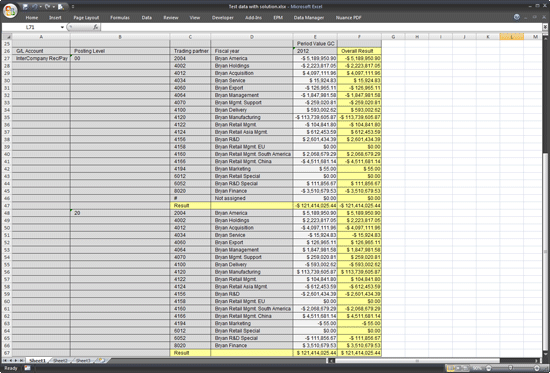Open the Developer tab

pos(223,18)
